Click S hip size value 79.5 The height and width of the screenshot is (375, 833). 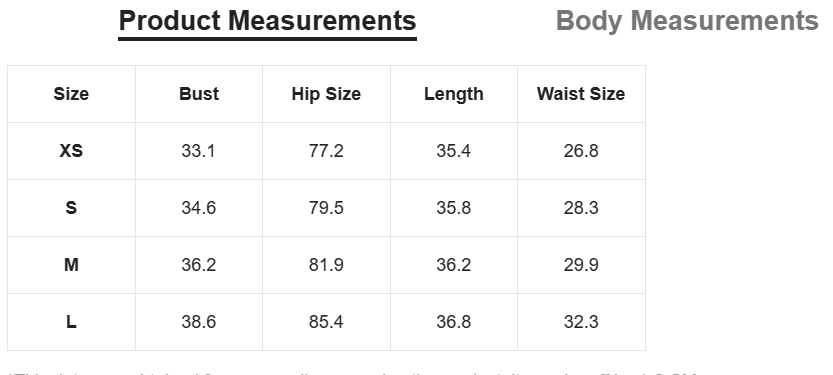tap(326, 208)
